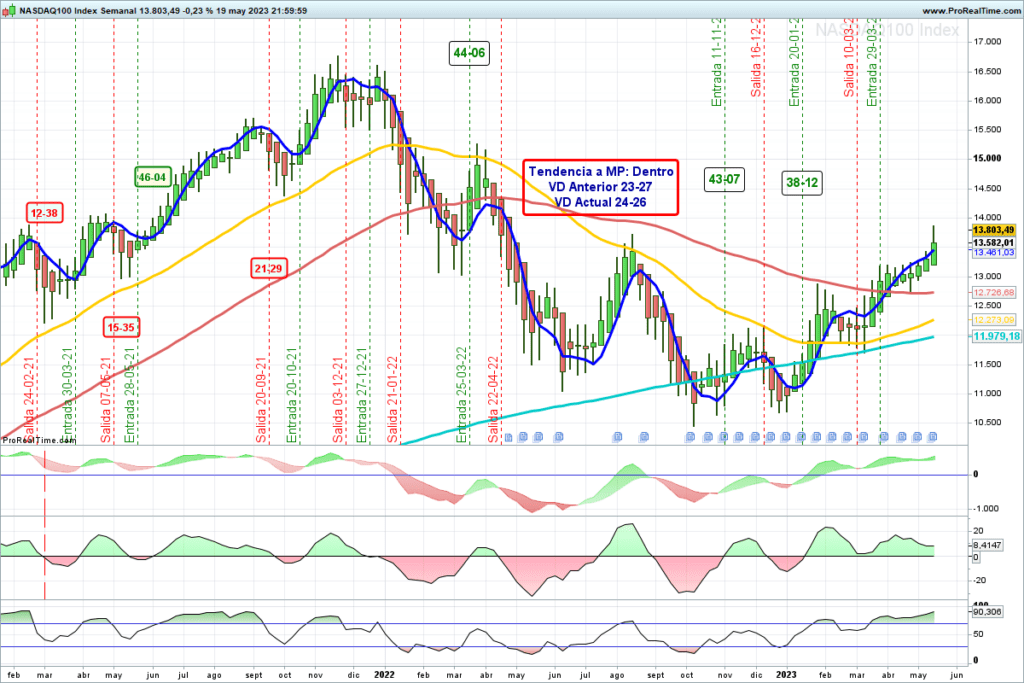Click the "Salida 03-12-21" vertical marker label
This screenshot has width=1024, height=683.
[x=338, y=399]
